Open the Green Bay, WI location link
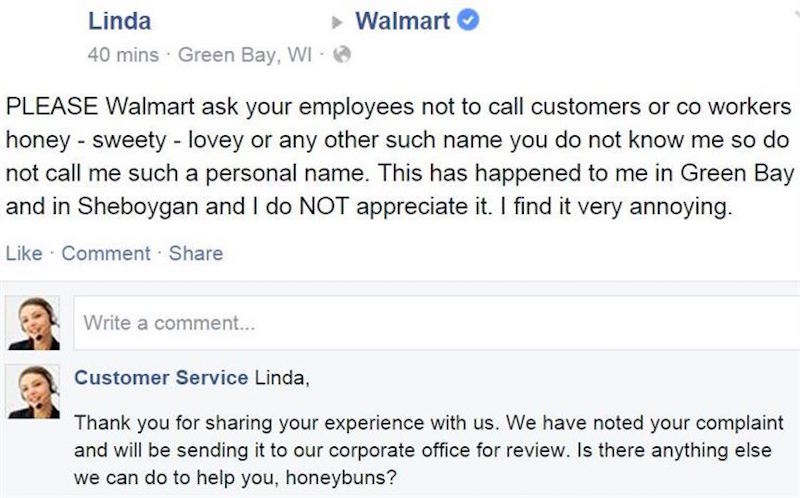800x498 pixels. click(244, 55)
